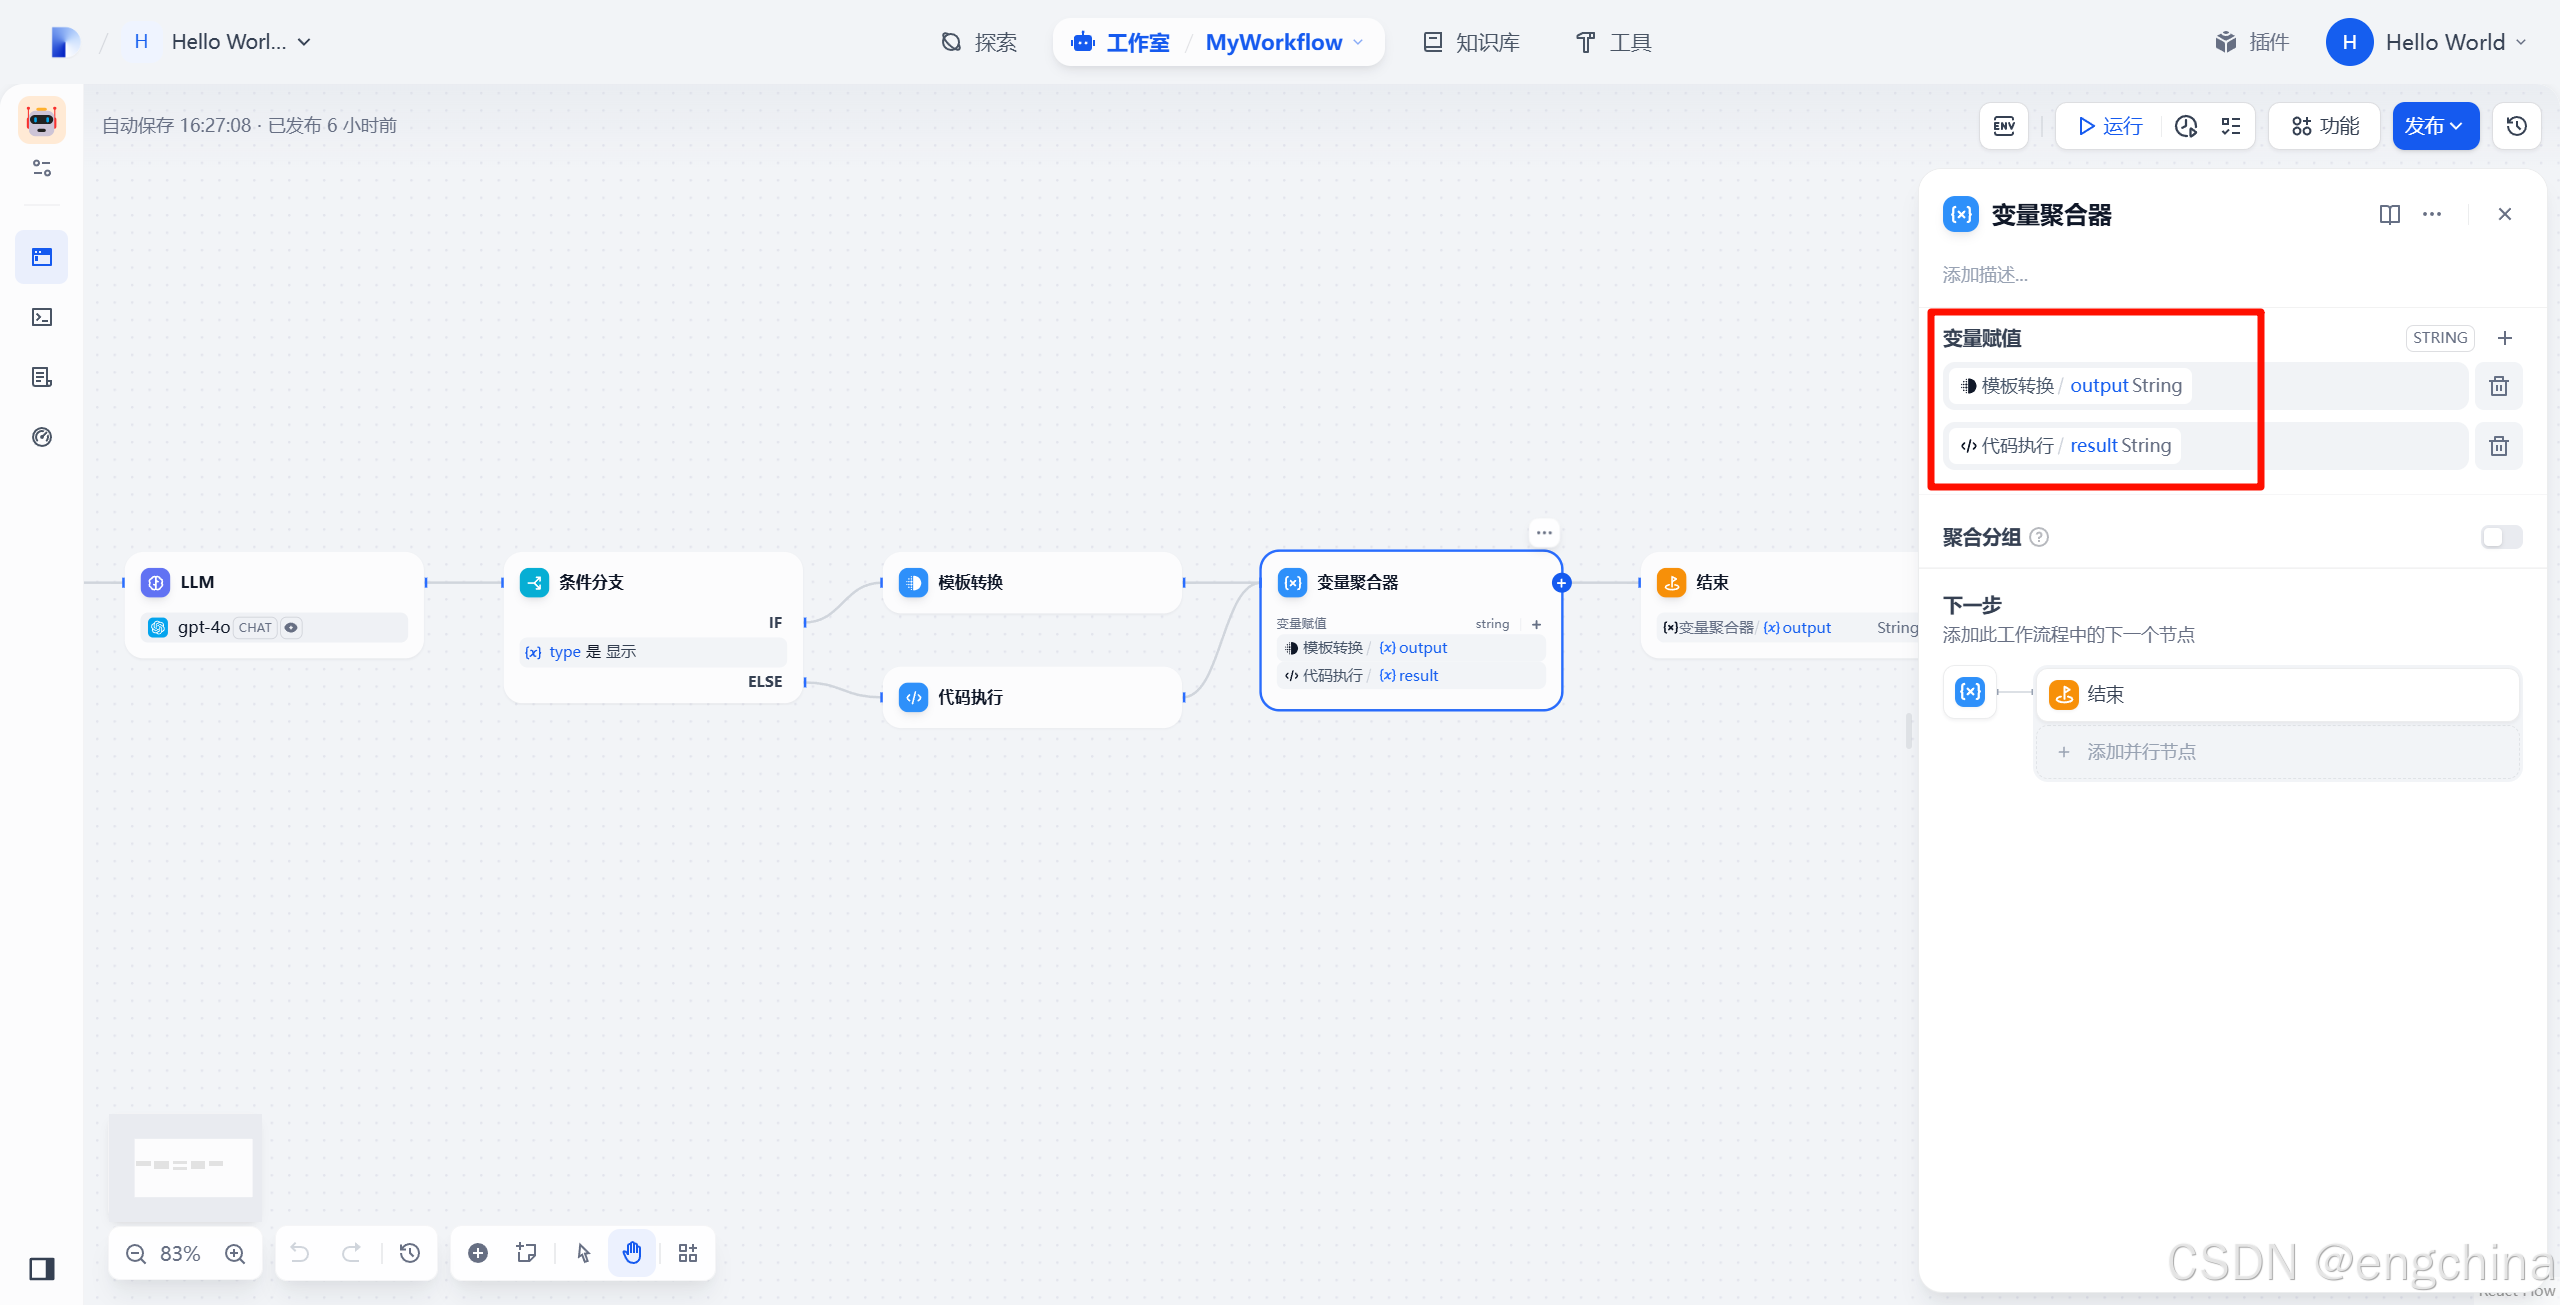Go to the 知识库 tab

(x=1471, y=42)
